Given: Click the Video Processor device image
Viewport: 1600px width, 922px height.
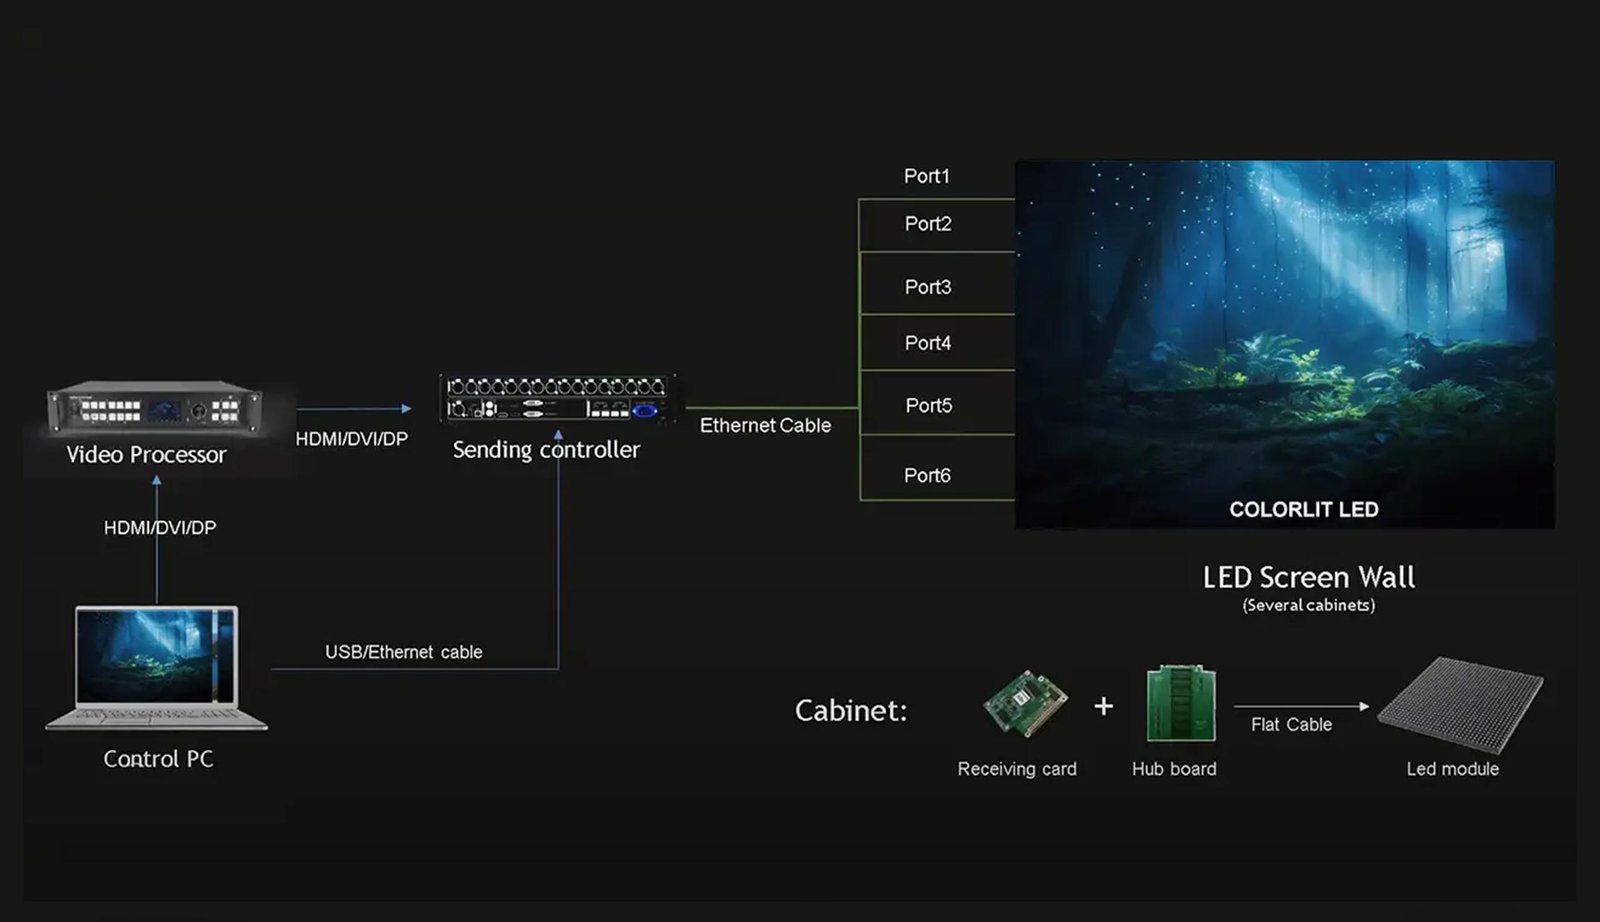Looking at the screenshot, I should pyautogui.click(x=155, y=407).
